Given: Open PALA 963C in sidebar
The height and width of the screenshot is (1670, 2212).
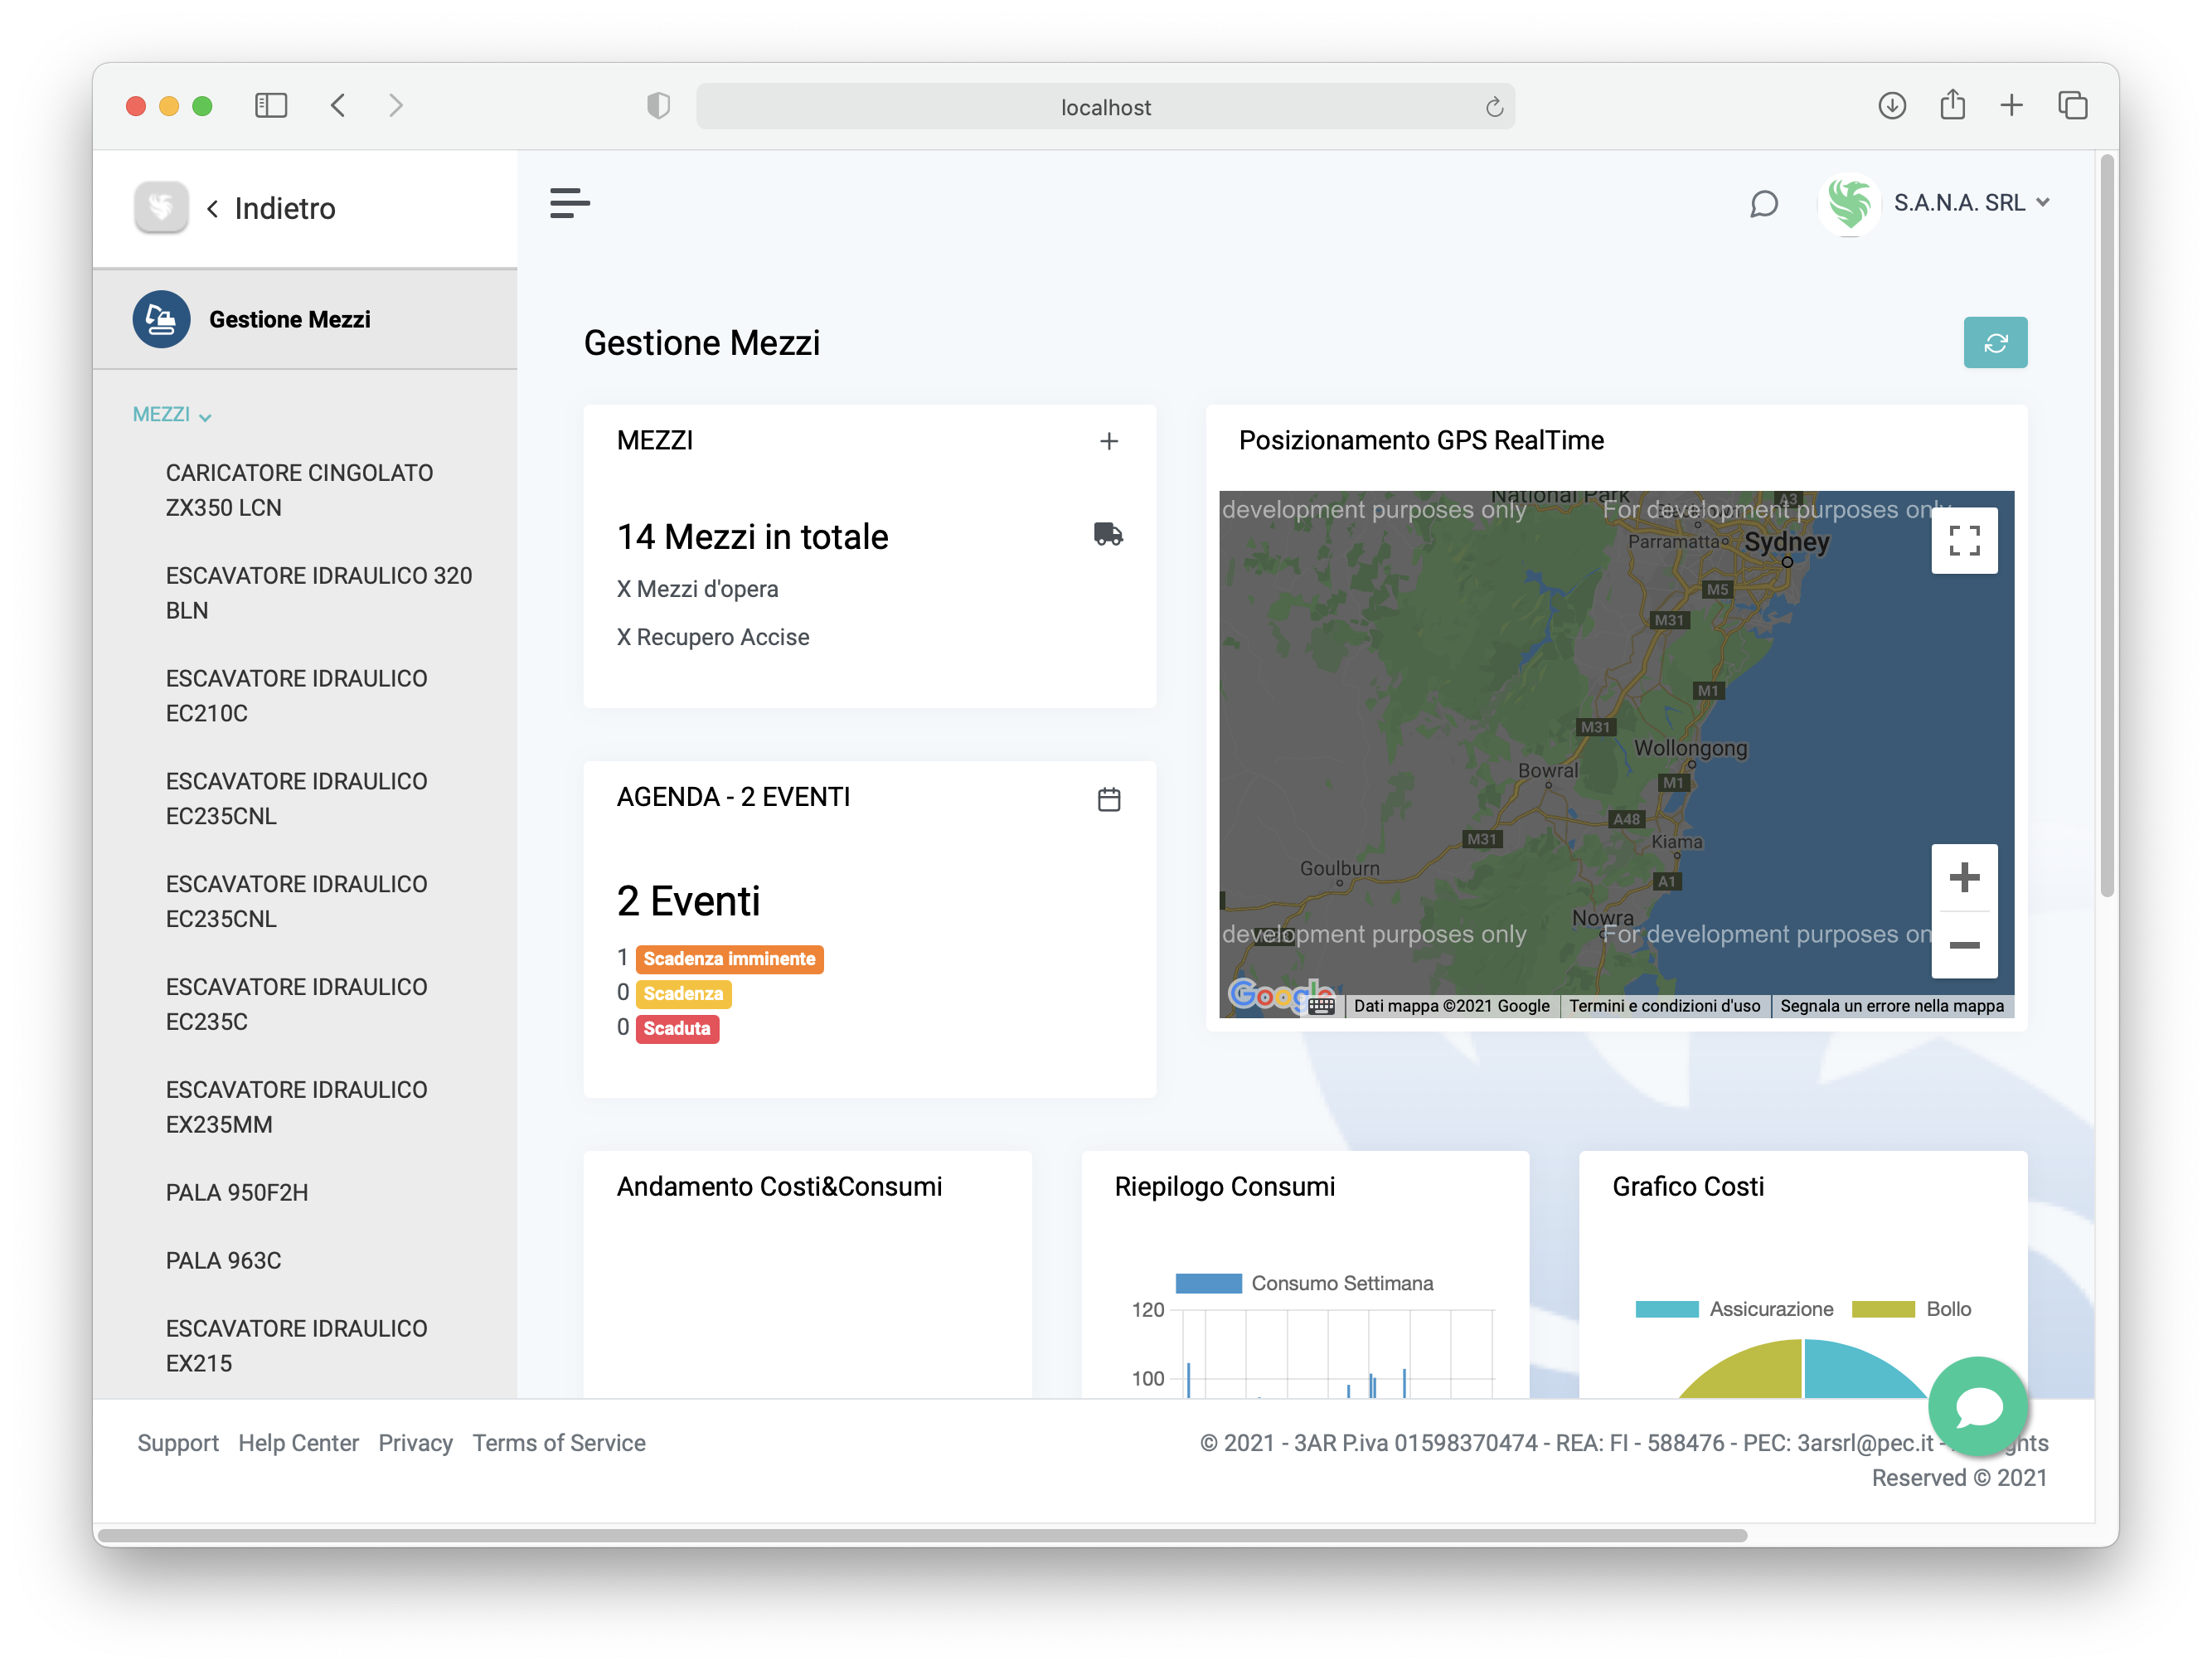Looking at the screenshot, I should 223,1260.
